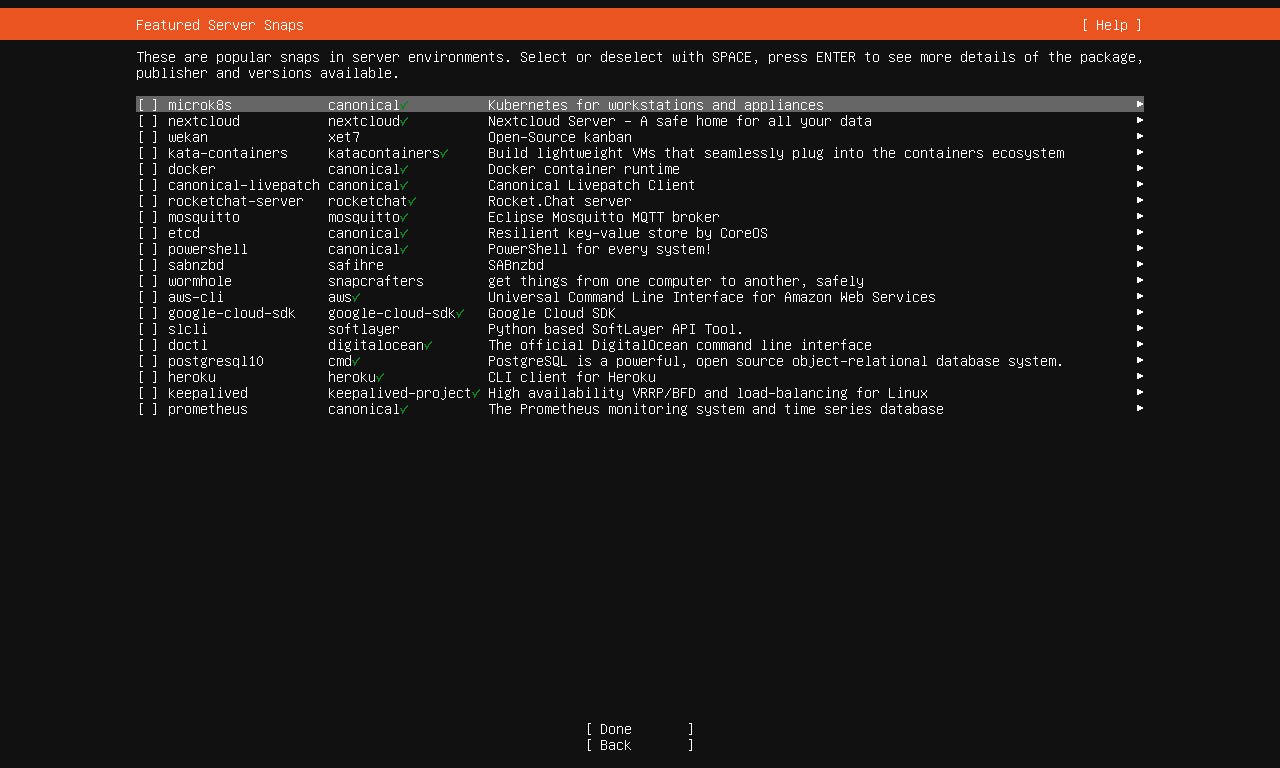The width and height of the screenshot is (1280, 768).
Task: Click verified checkmark next to google-cloud-sdk publisher
Action: [x=460, y=313]
